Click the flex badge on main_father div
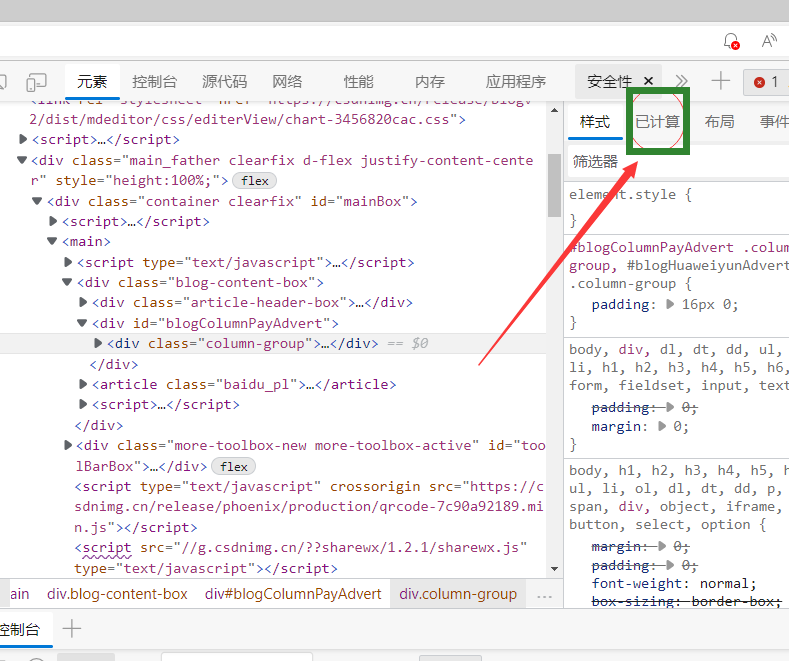 [x=255, y=181]
